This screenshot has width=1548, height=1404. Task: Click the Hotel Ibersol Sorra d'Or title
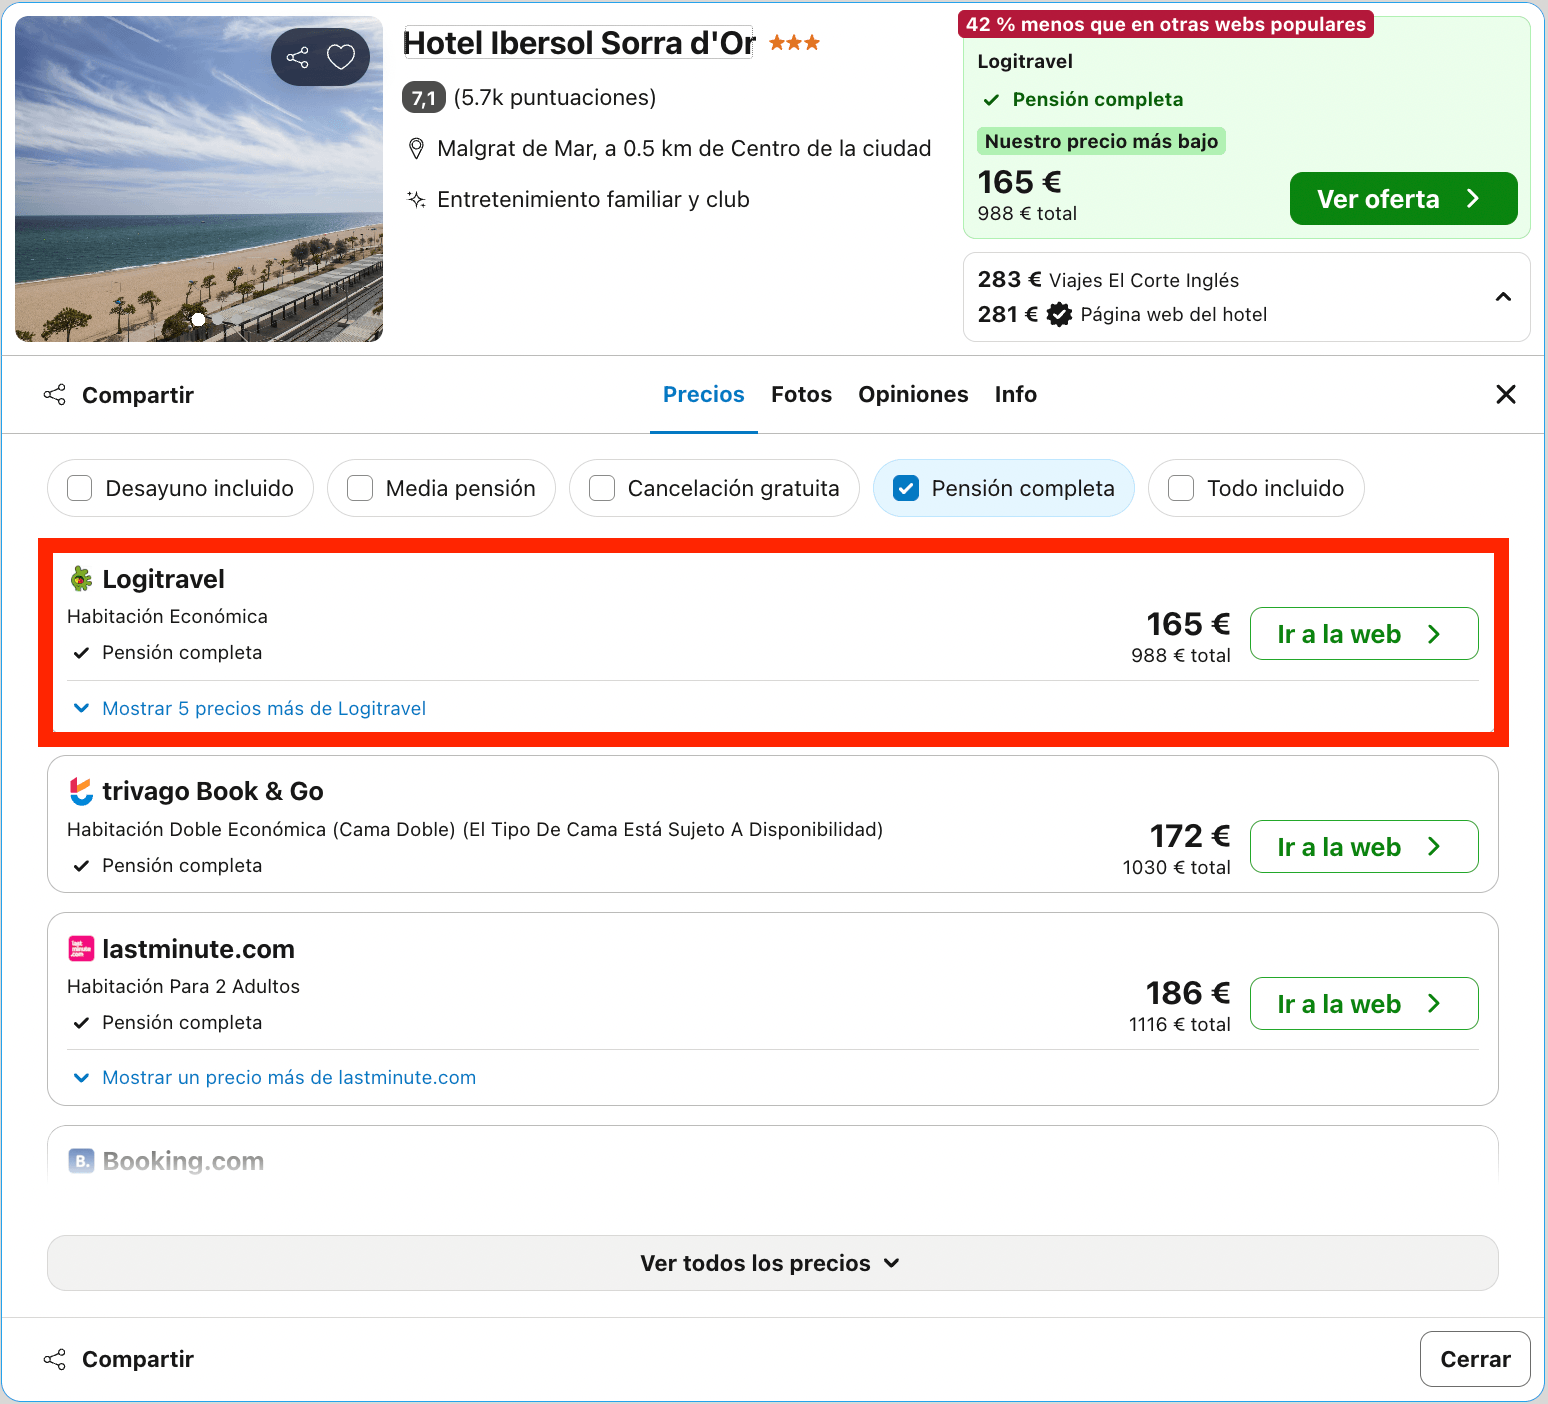point(579,43)
